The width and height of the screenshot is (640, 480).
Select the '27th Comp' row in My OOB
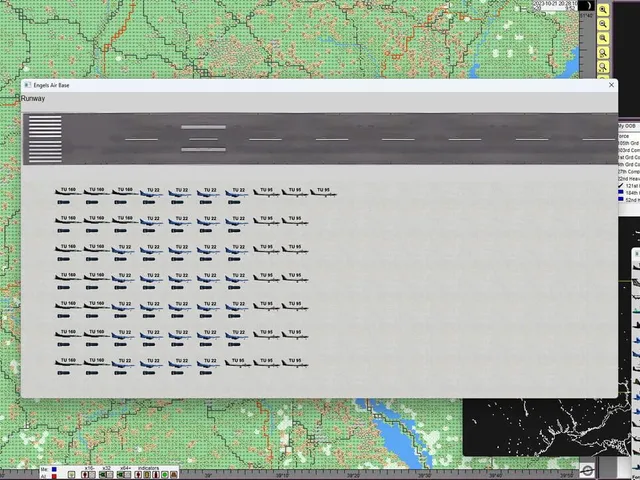tap(629, 171)
